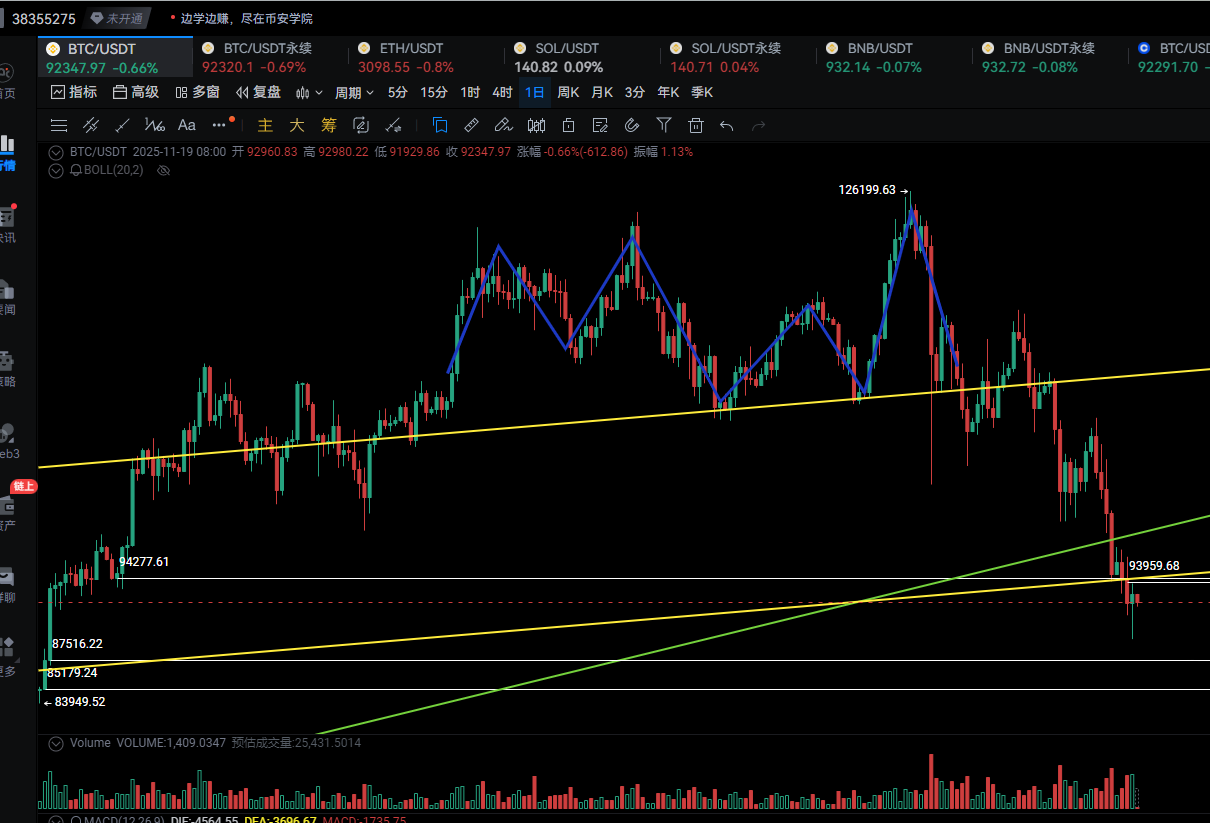Click the 未开通 membership badge
The width and height of the screenshot is (1210, 823).
[x=116, y=18]
